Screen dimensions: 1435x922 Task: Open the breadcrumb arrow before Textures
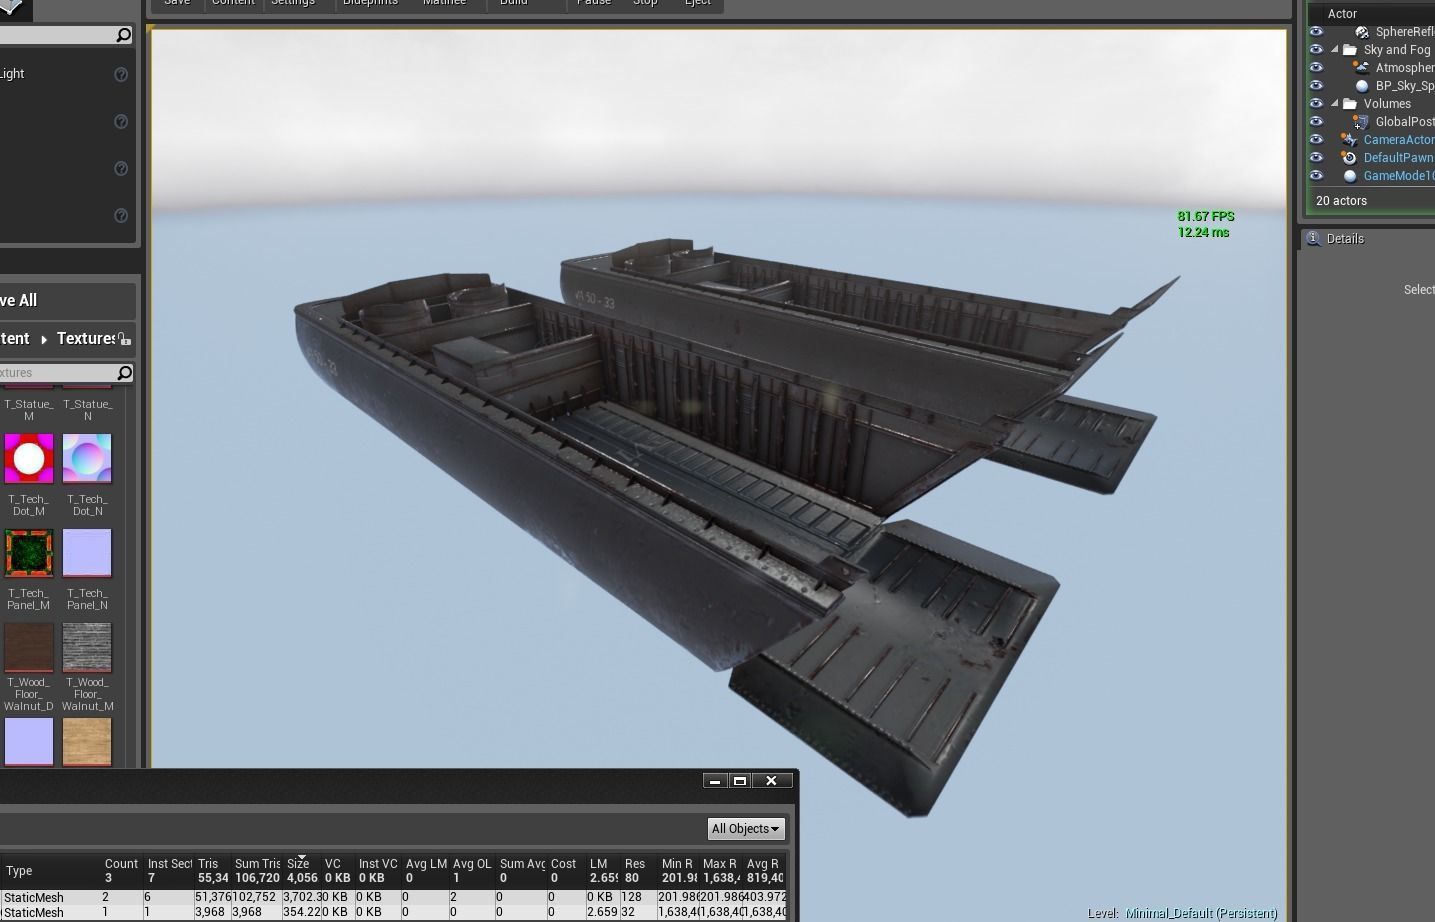pos(44,340)
